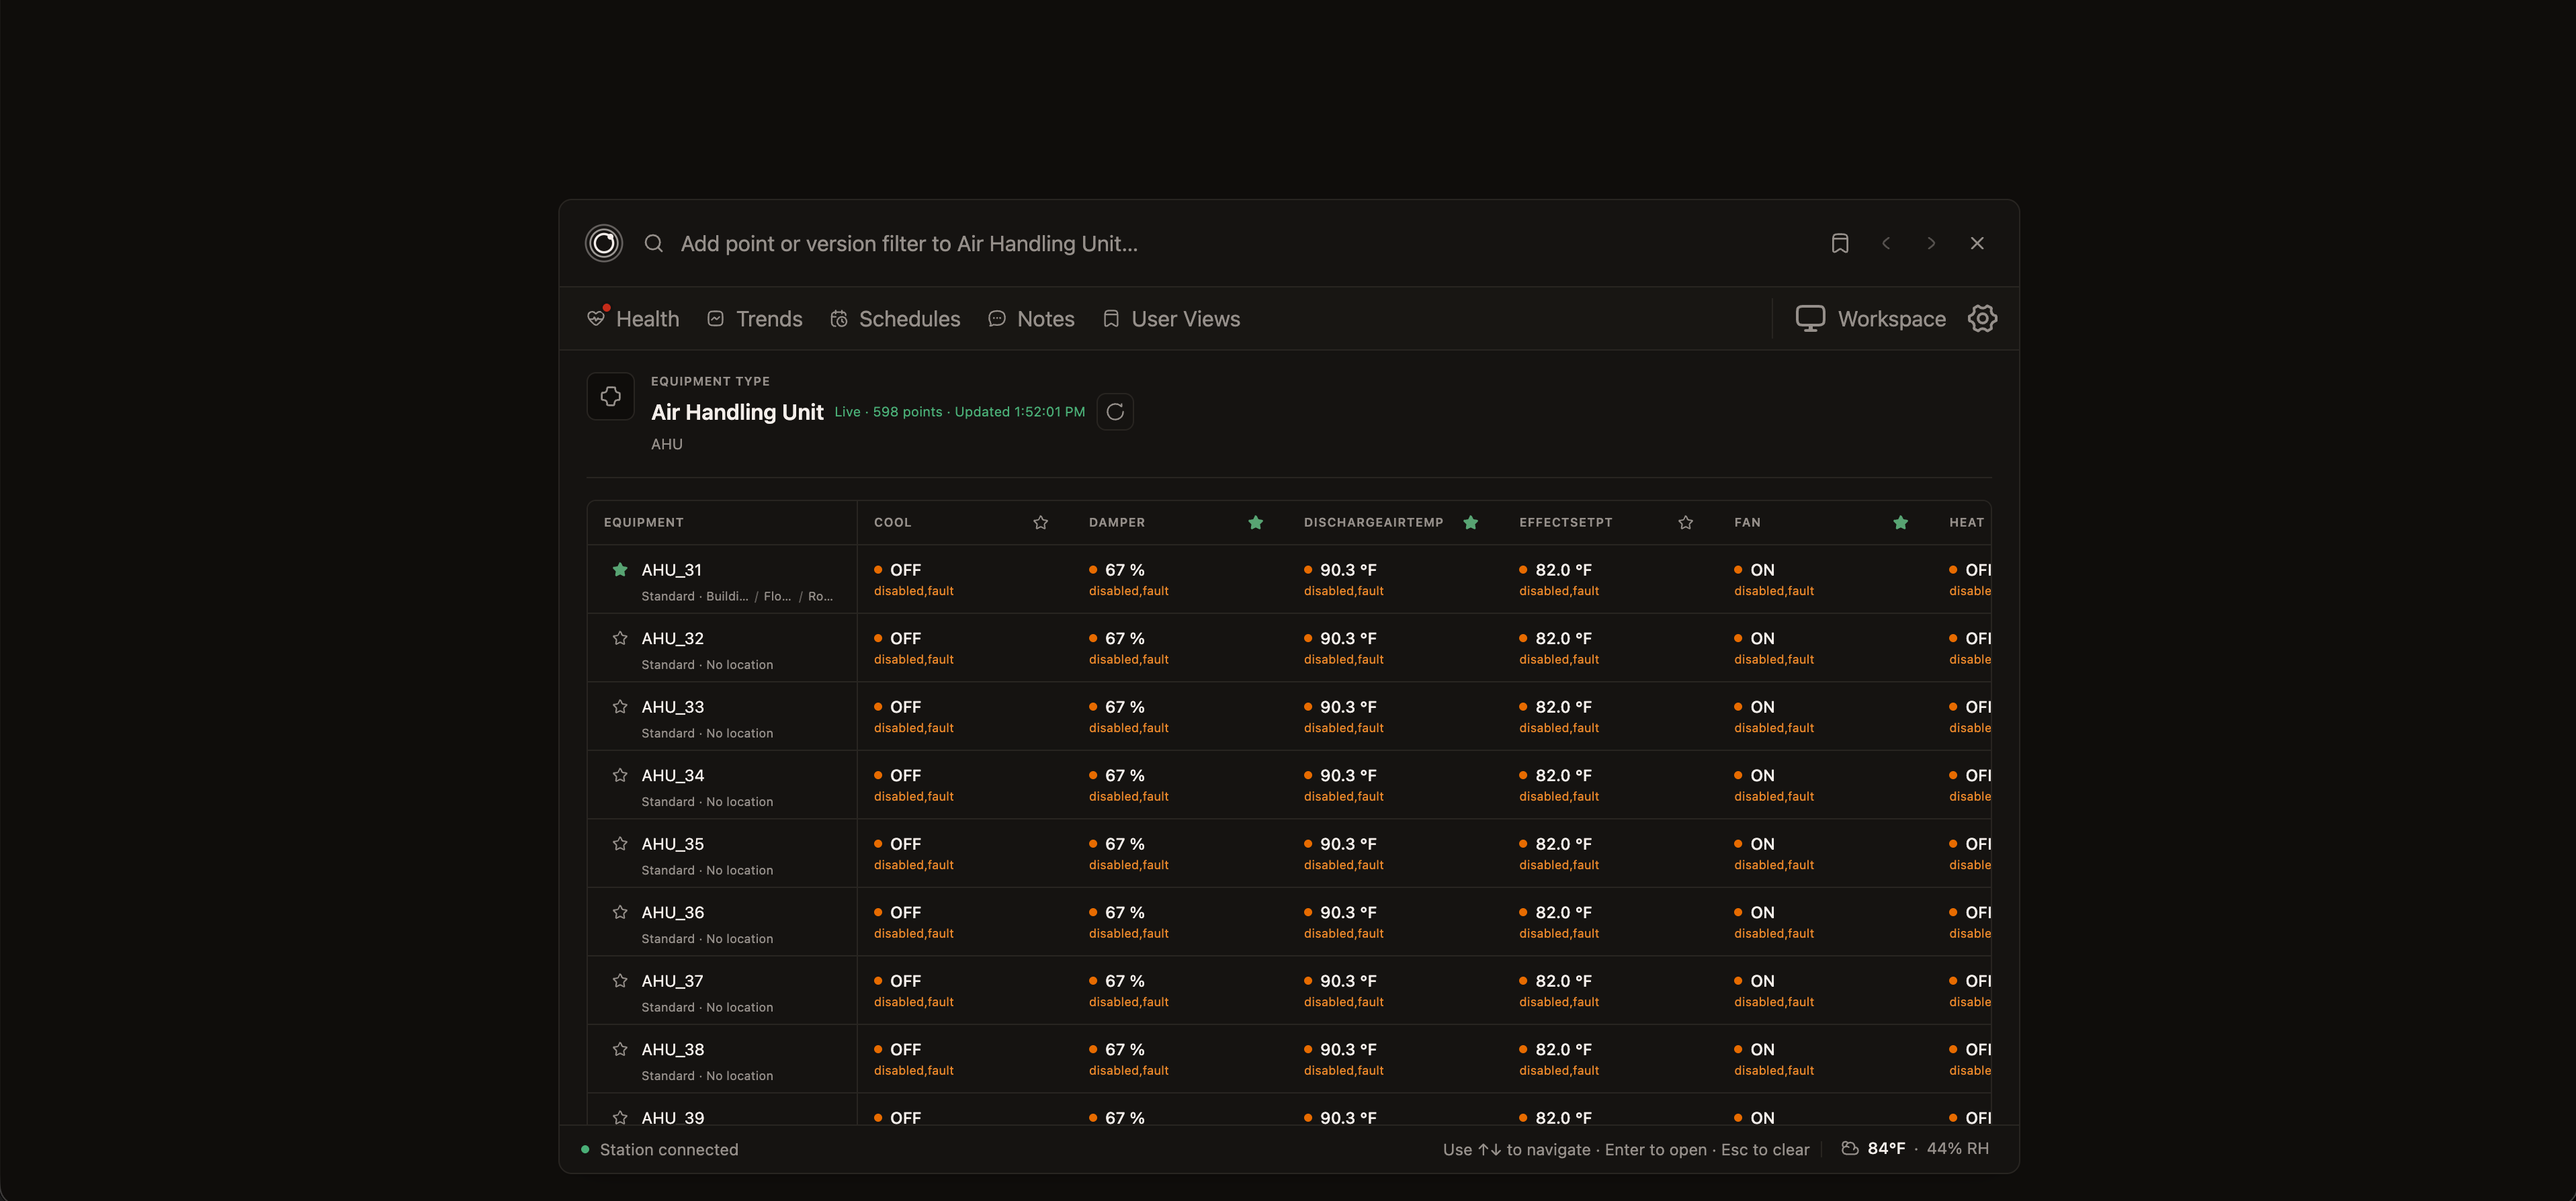Click the Health heart icon

pyautogui.click(x=596, y=318)
